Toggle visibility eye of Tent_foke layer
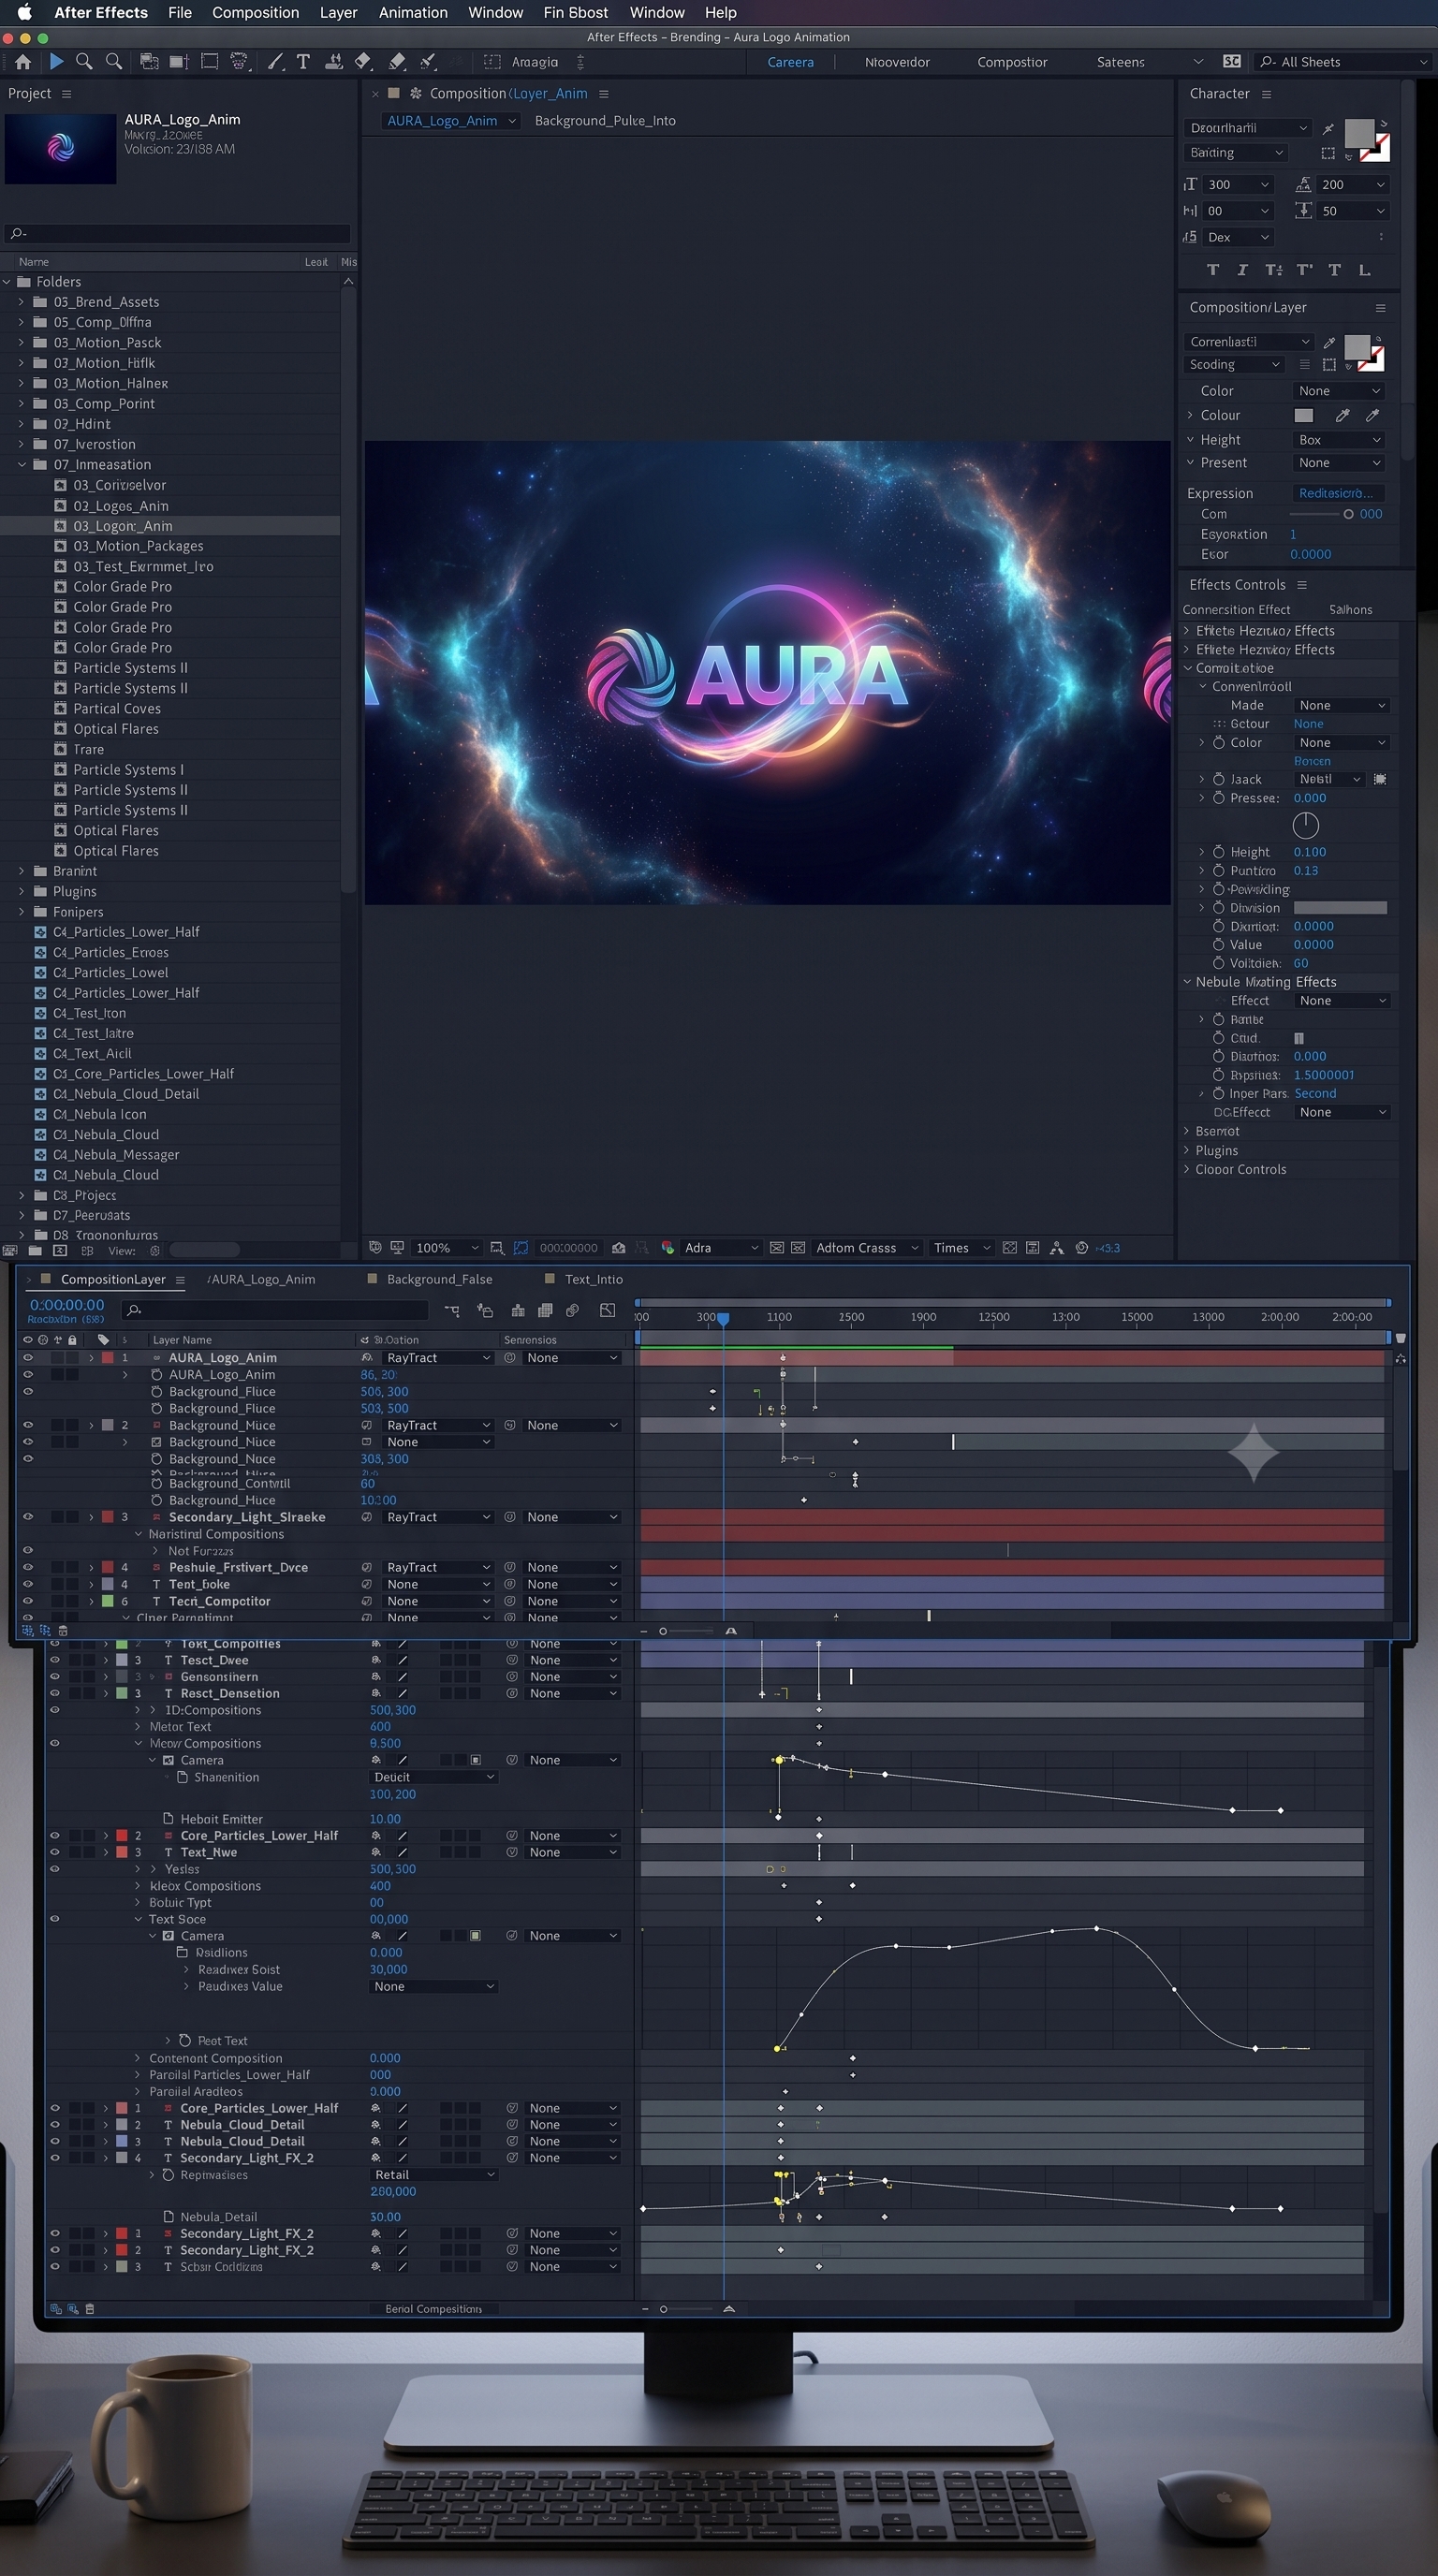This screenshot has height=2576, width=1438. (28, 1584)
